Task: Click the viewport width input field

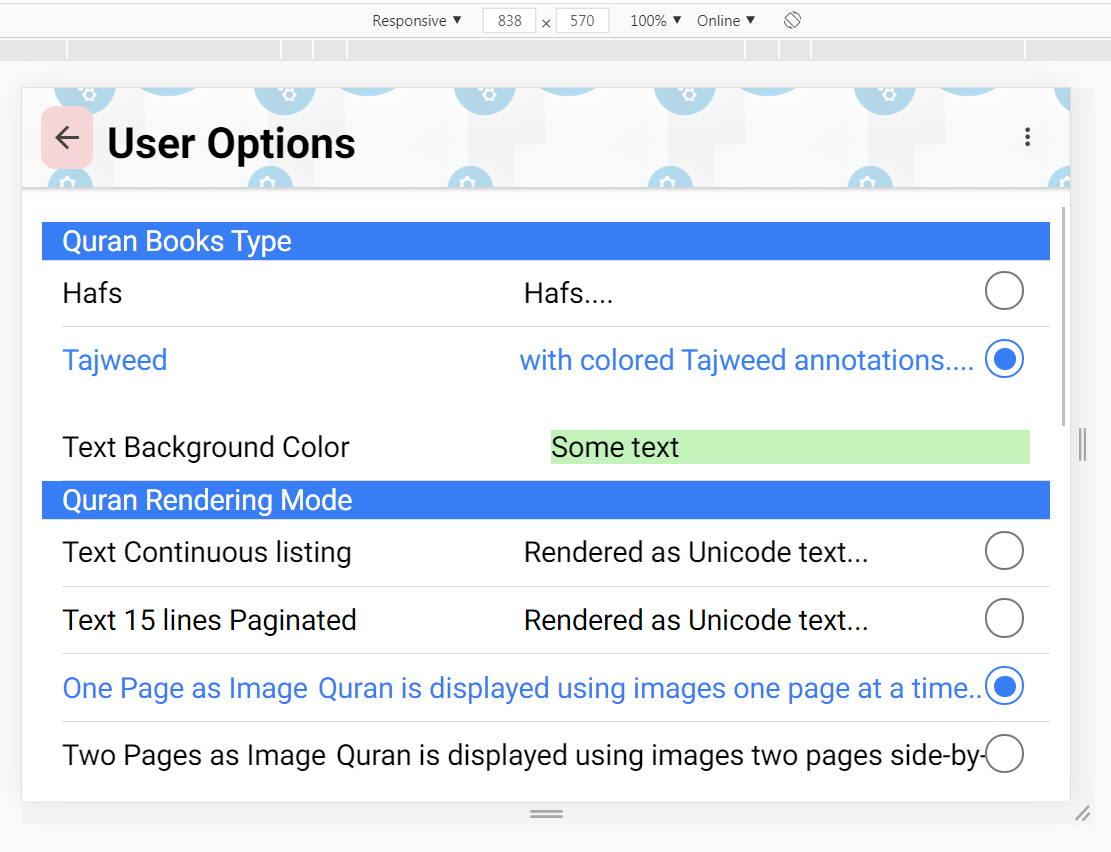Action: tap(509, 20)
